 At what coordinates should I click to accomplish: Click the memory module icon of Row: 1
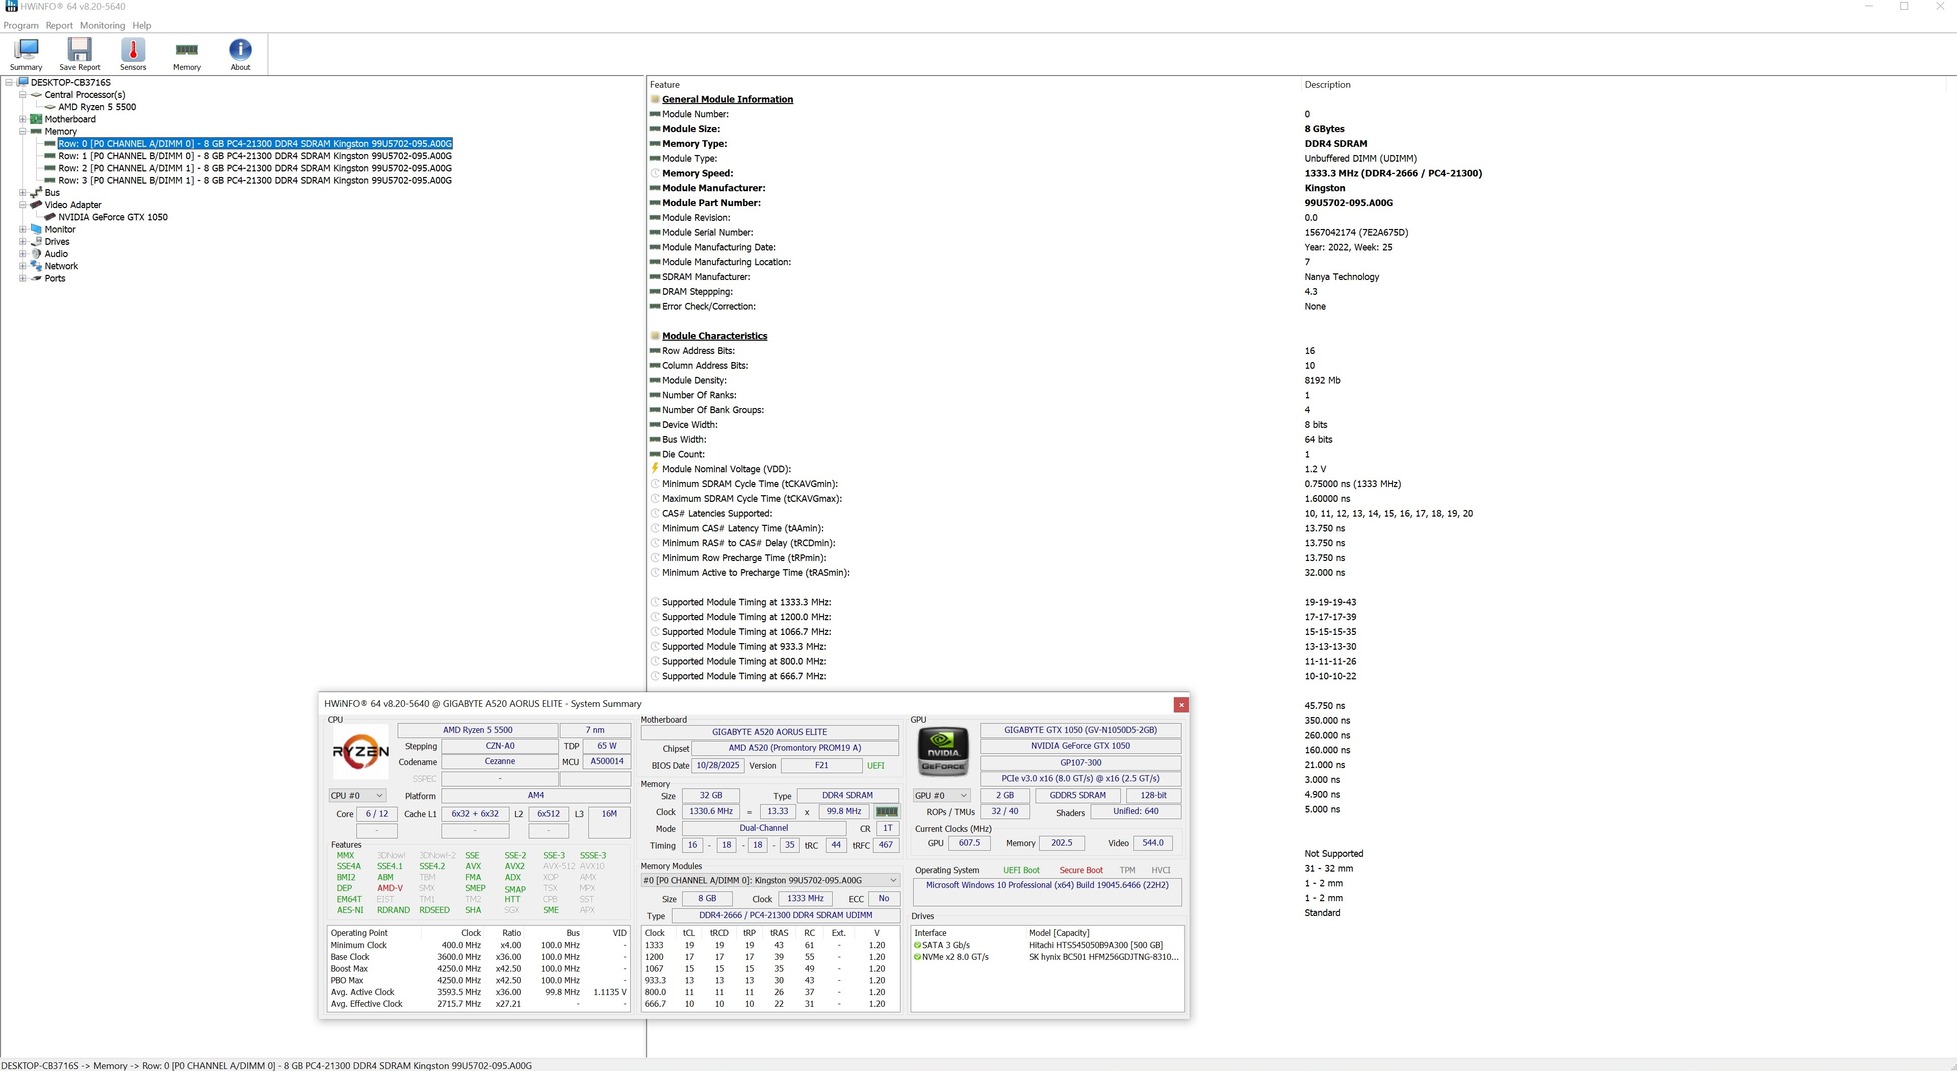click(x=50, y=156)
